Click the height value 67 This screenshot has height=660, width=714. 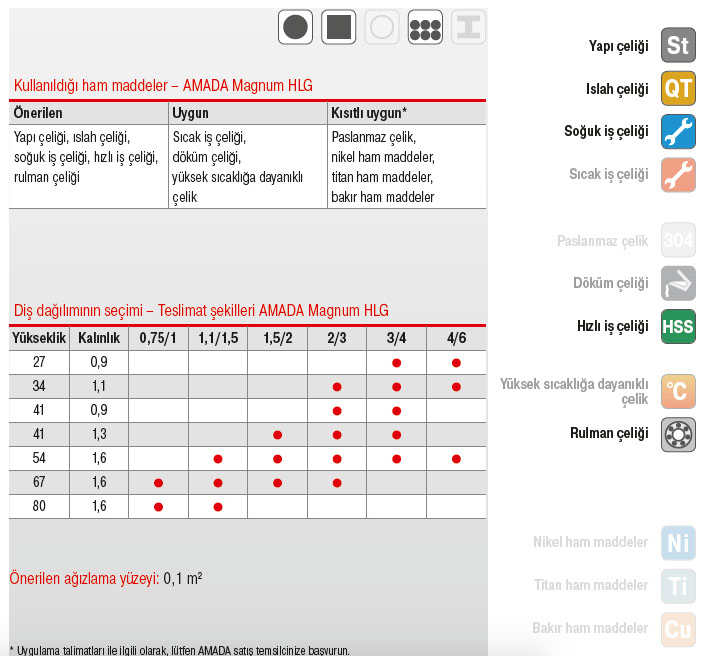[39, 482]
